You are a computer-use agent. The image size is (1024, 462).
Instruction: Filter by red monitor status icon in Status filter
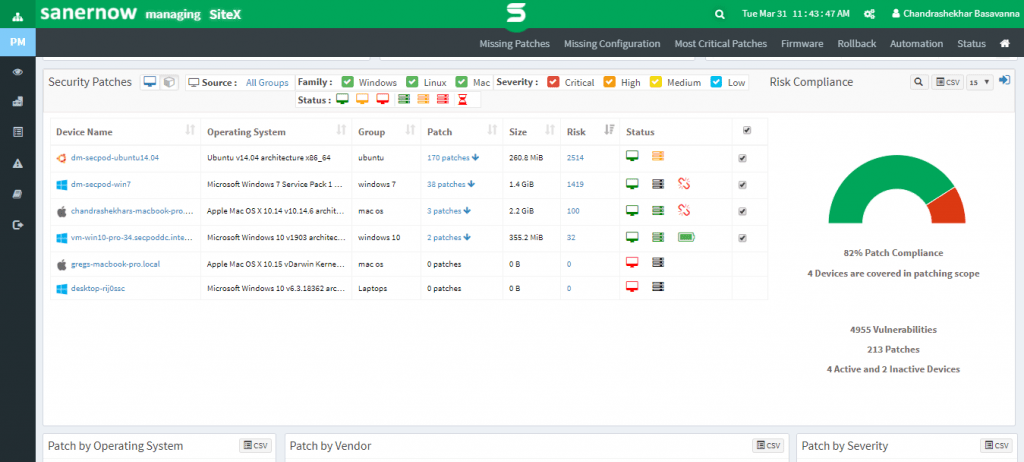383,99
